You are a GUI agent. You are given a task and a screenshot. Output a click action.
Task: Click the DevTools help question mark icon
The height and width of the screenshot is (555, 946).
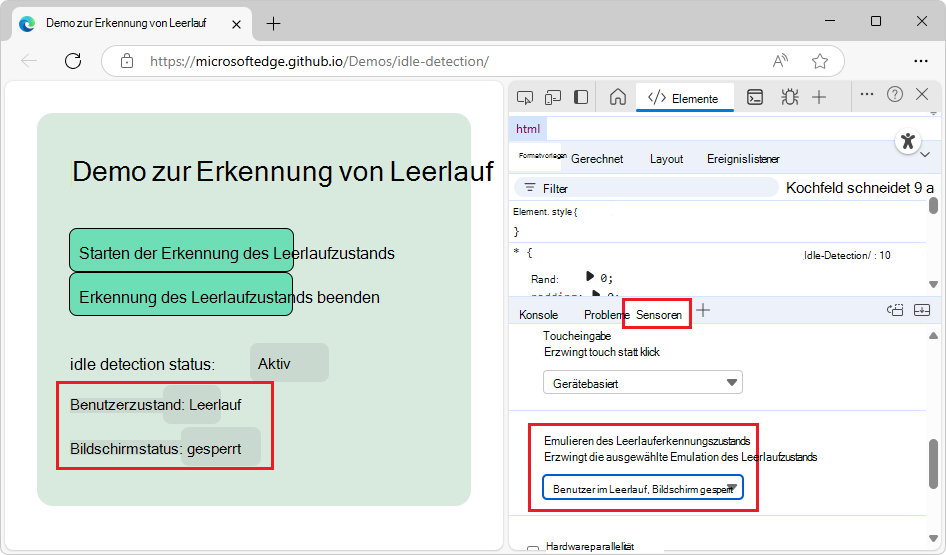pos(895,94)
